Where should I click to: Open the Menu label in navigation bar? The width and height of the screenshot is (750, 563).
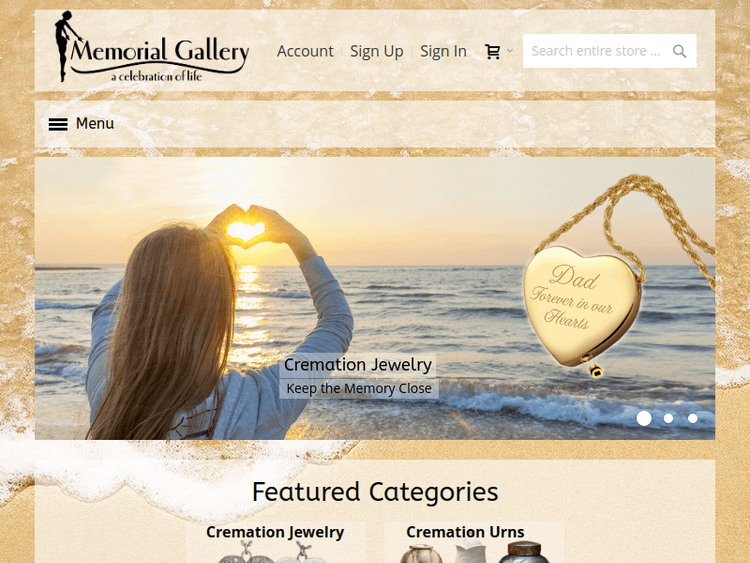pos(95,123)
